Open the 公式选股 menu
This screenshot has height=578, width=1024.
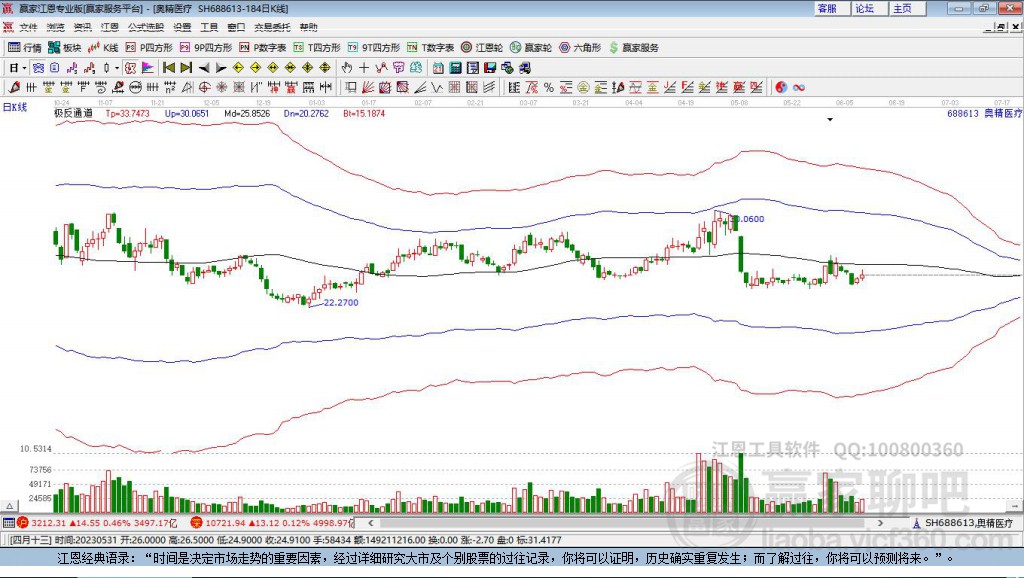pyautogui.click(x=146, y=27)
